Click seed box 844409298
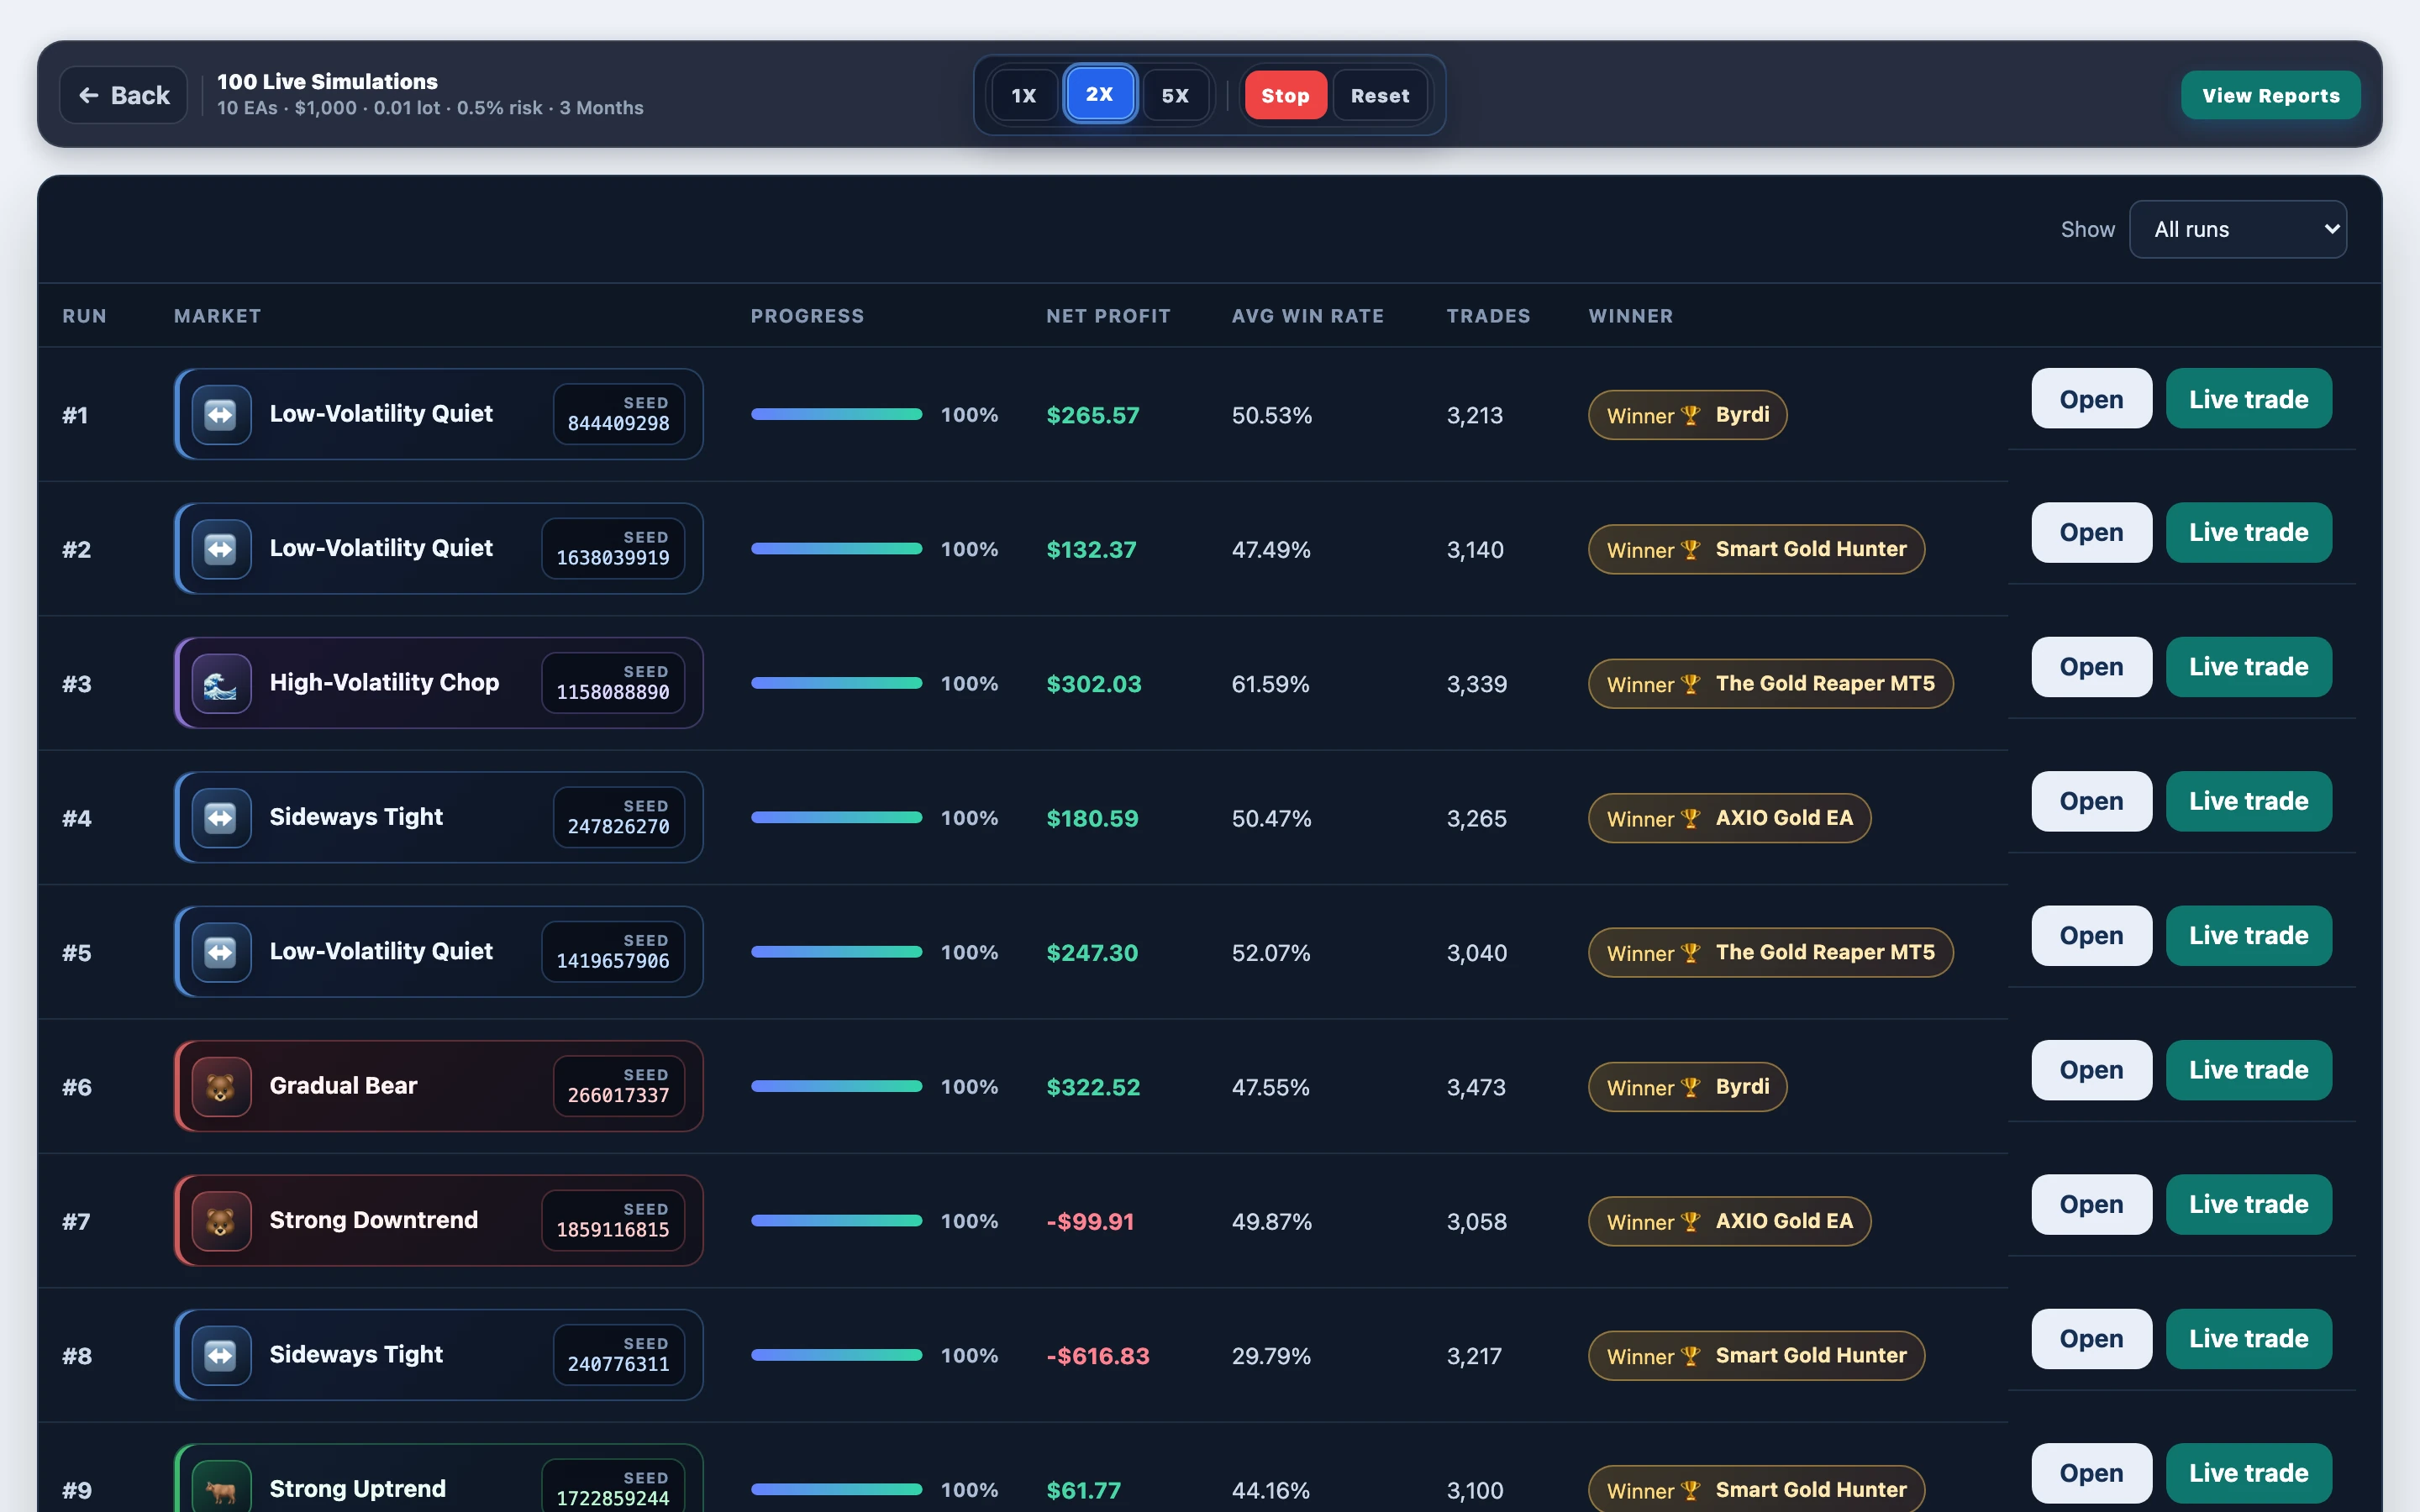The height and width of the screenshot is (1512, 2420). (x=619, y=414)
